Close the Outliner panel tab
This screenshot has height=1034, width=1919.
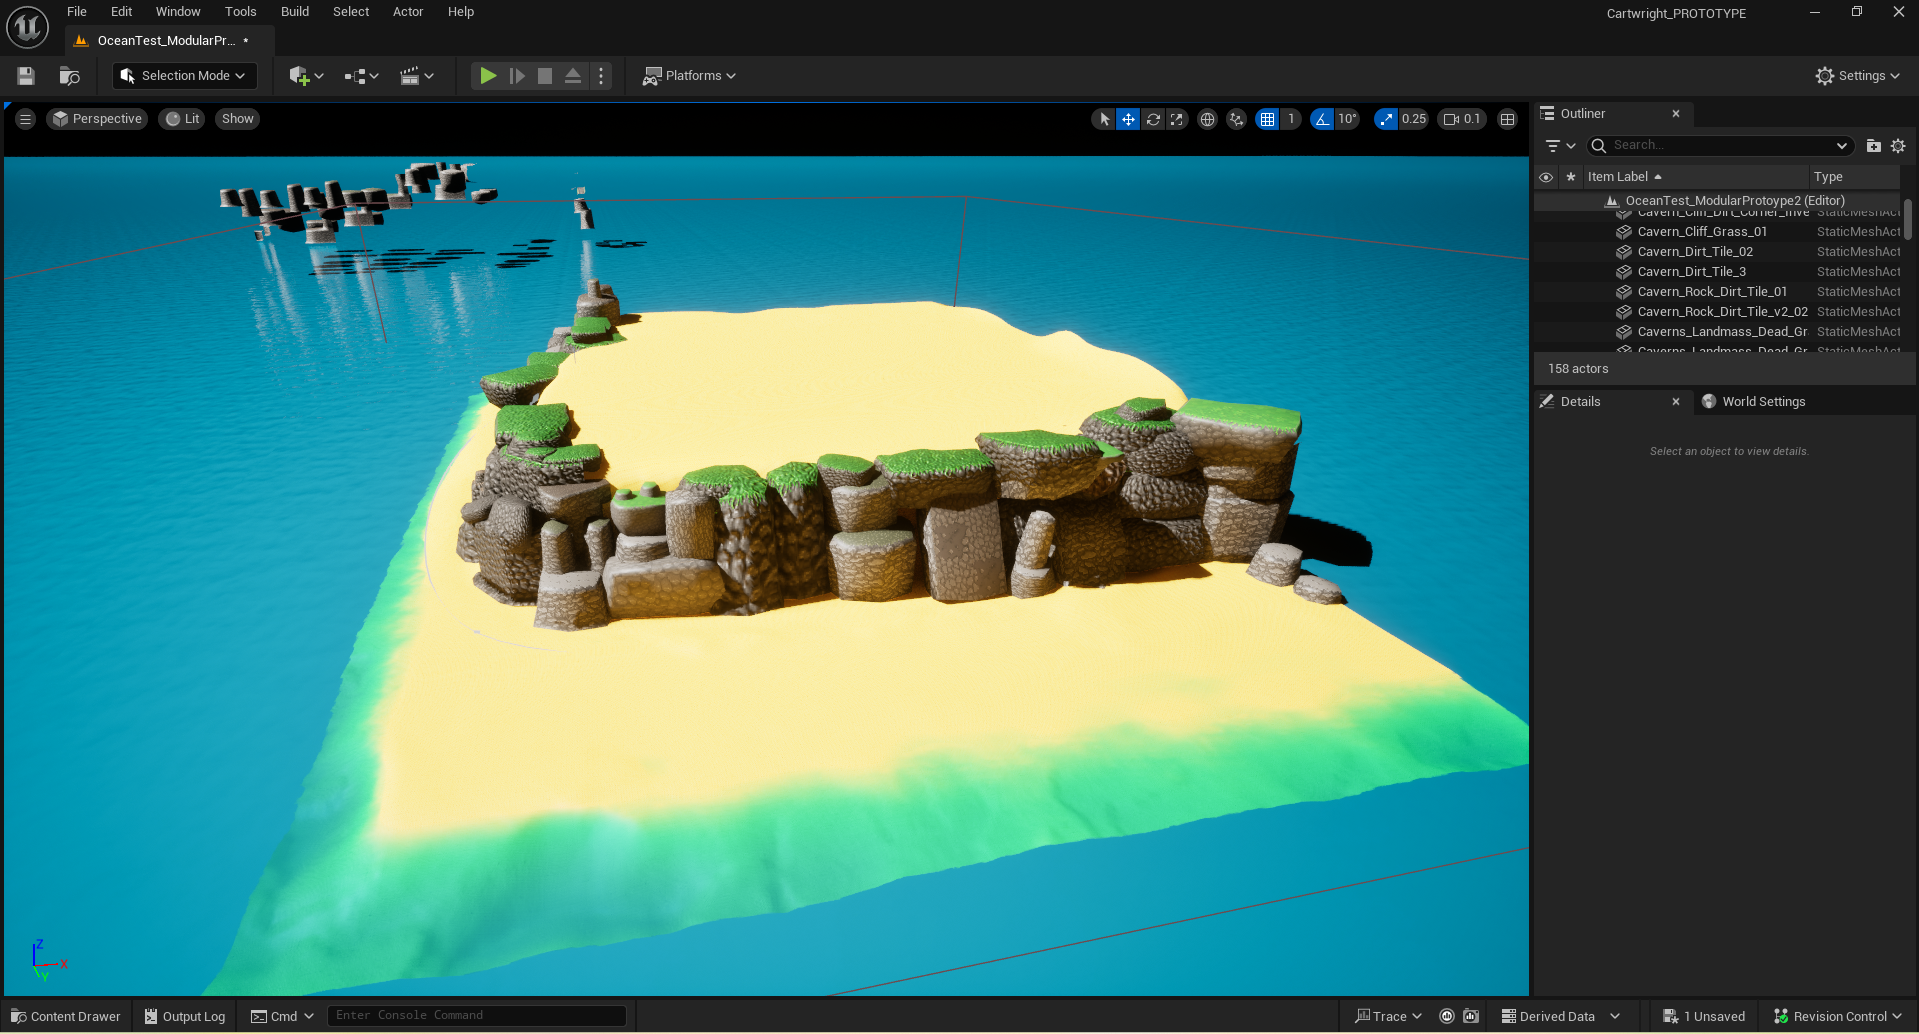coord(1676,114)
